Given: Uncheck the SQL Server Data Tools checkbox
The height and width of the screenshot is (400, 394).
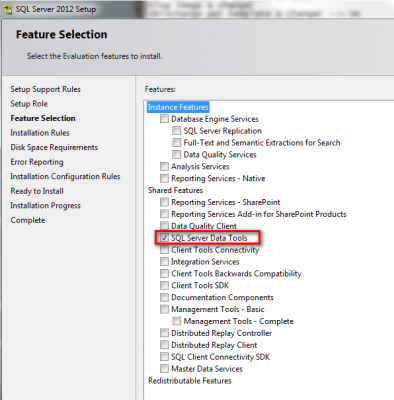Looking at the screenshot, I should 164,238.
